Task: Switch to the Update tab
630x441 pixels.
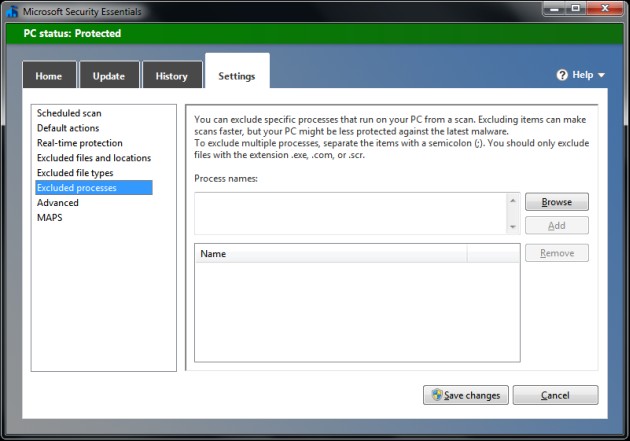Action: point(109,75)
